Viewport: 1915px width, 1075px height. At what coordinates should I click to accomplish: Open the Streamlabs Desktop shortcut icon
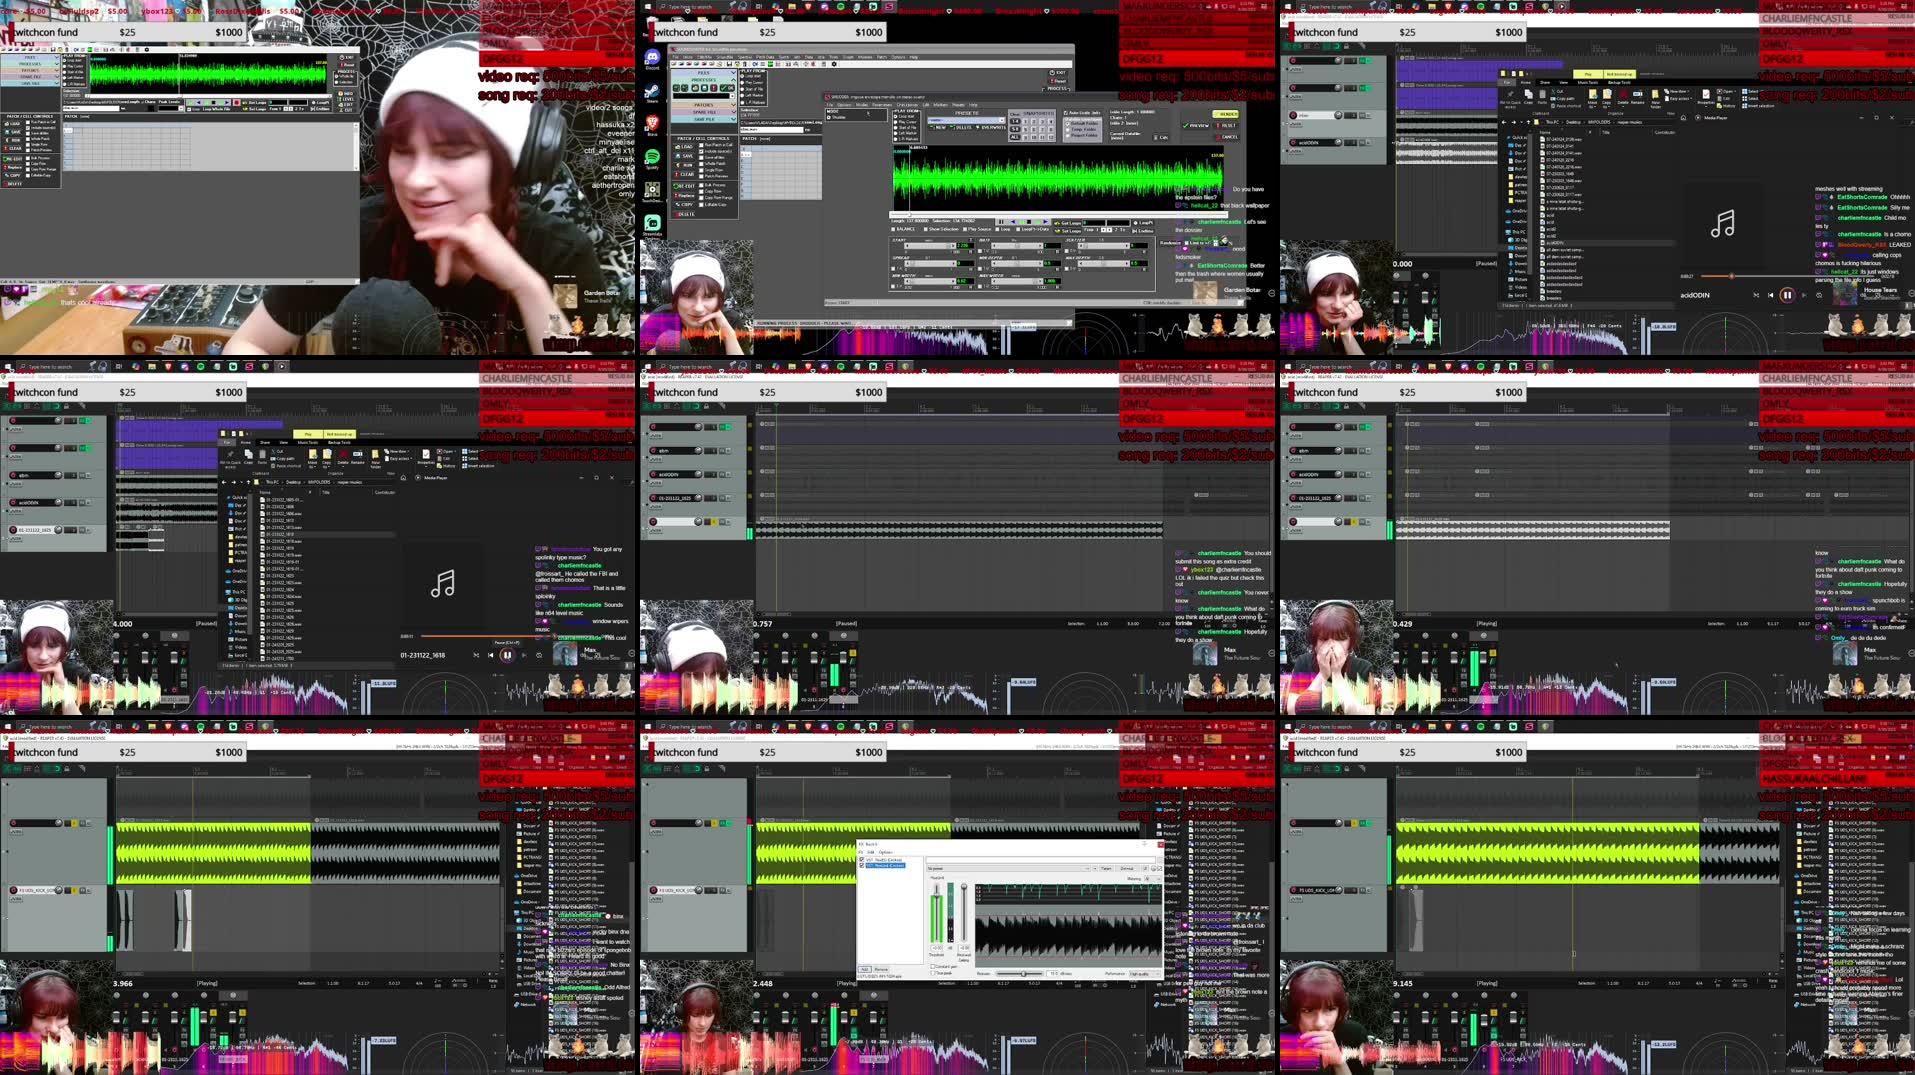[x=652, y=224]
